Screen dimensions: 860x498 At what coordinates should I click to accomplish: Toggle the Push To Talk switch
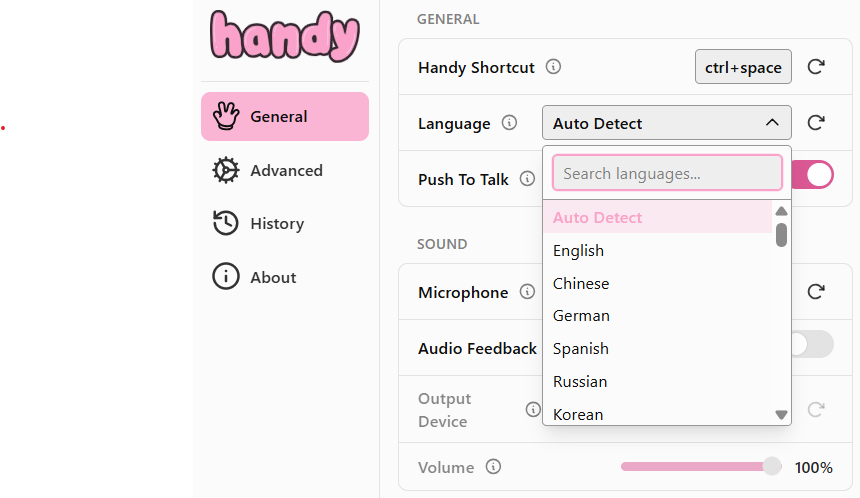(x=812, y=175)
